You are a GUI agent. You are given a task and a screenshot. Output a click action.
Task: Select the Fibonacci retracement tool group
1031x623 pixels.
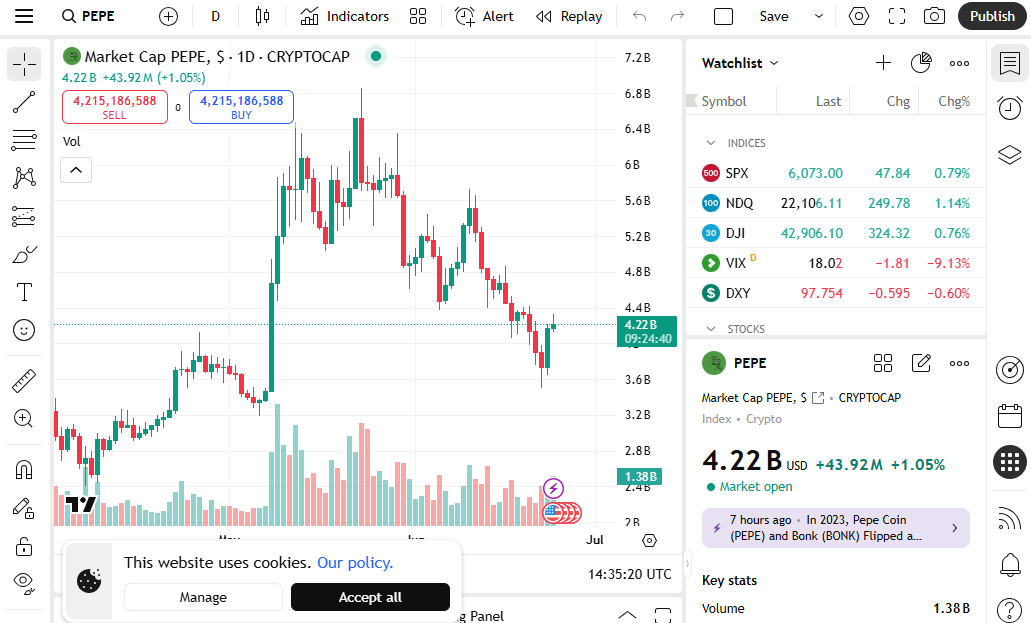point(24,140)
